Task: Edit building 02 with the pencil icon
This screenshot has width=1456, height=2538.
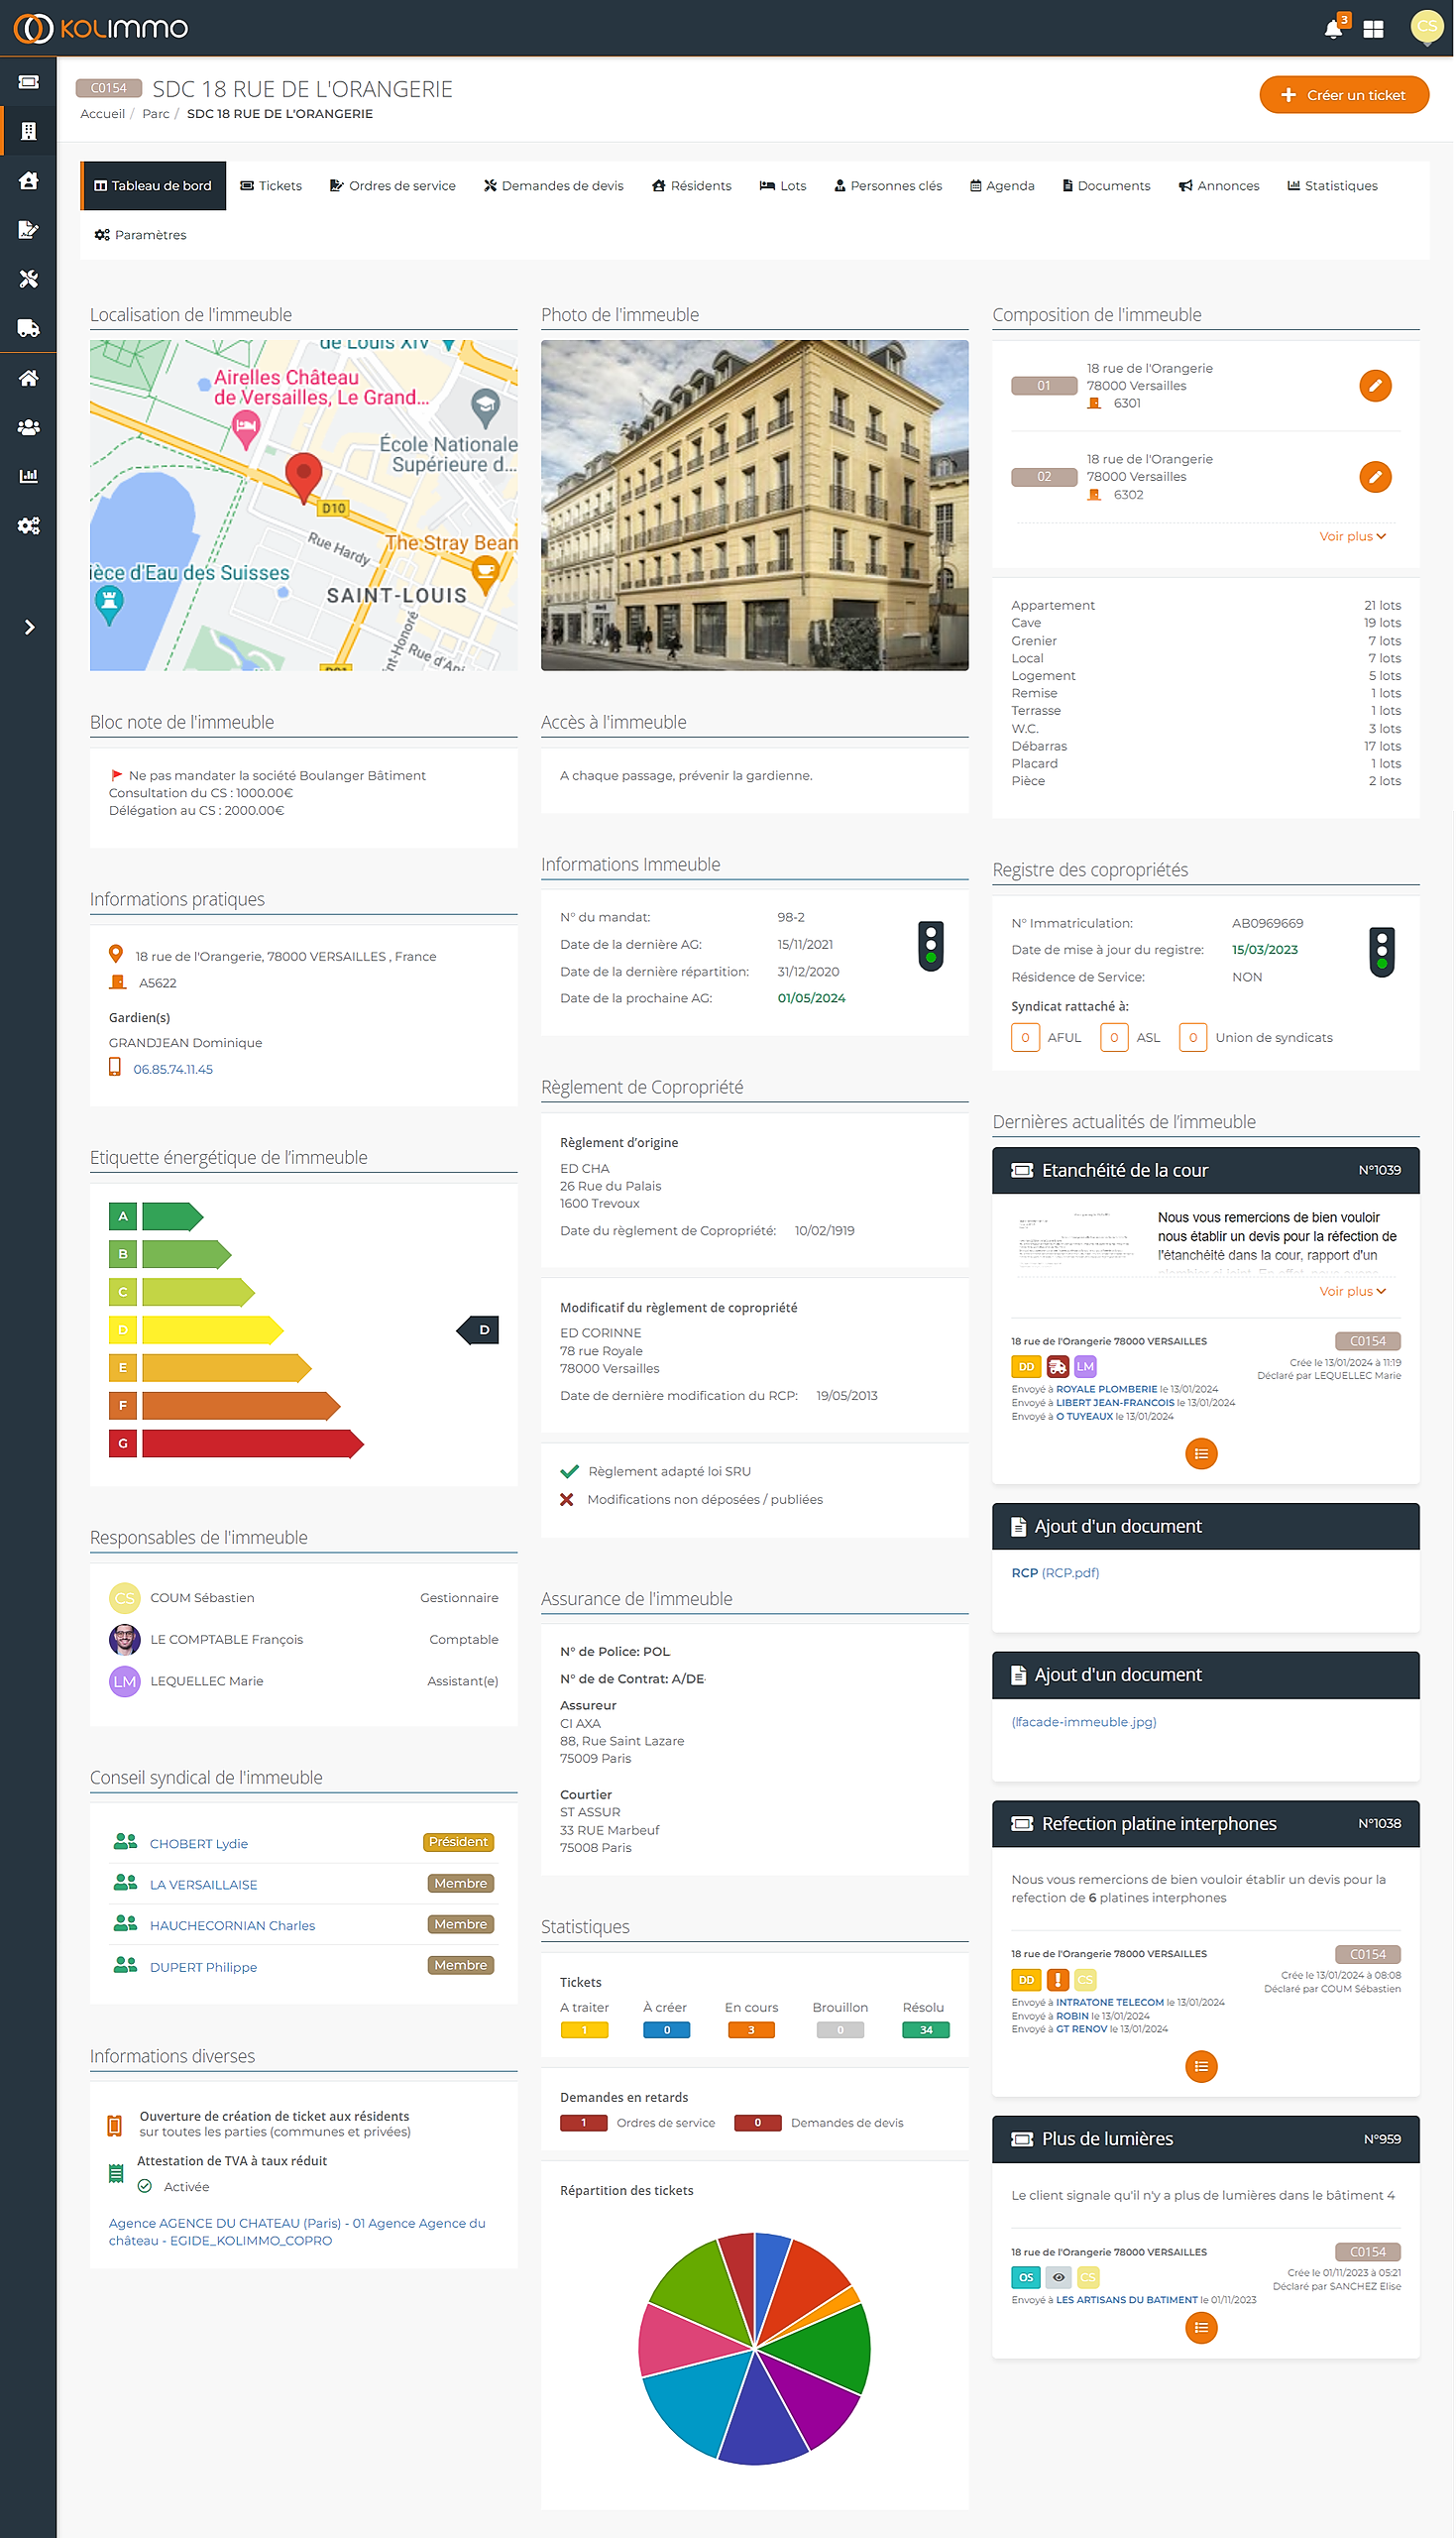Action: pos(1375,477)
